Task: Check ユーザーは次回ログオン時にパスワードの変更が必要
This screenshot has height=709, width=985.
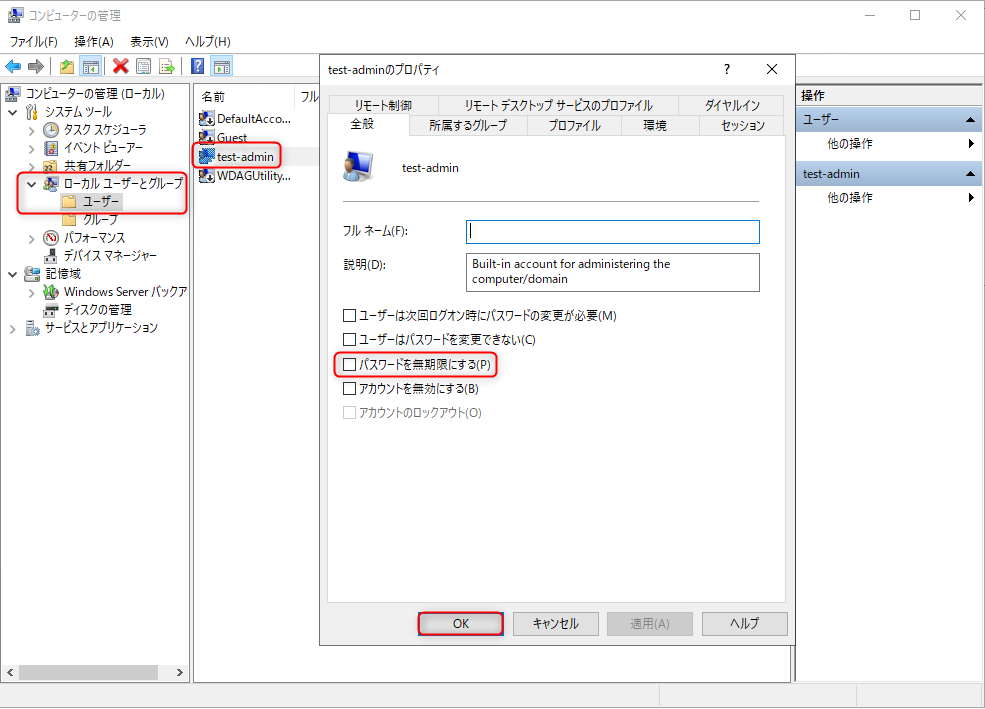Action: click(x=349, y=315)
